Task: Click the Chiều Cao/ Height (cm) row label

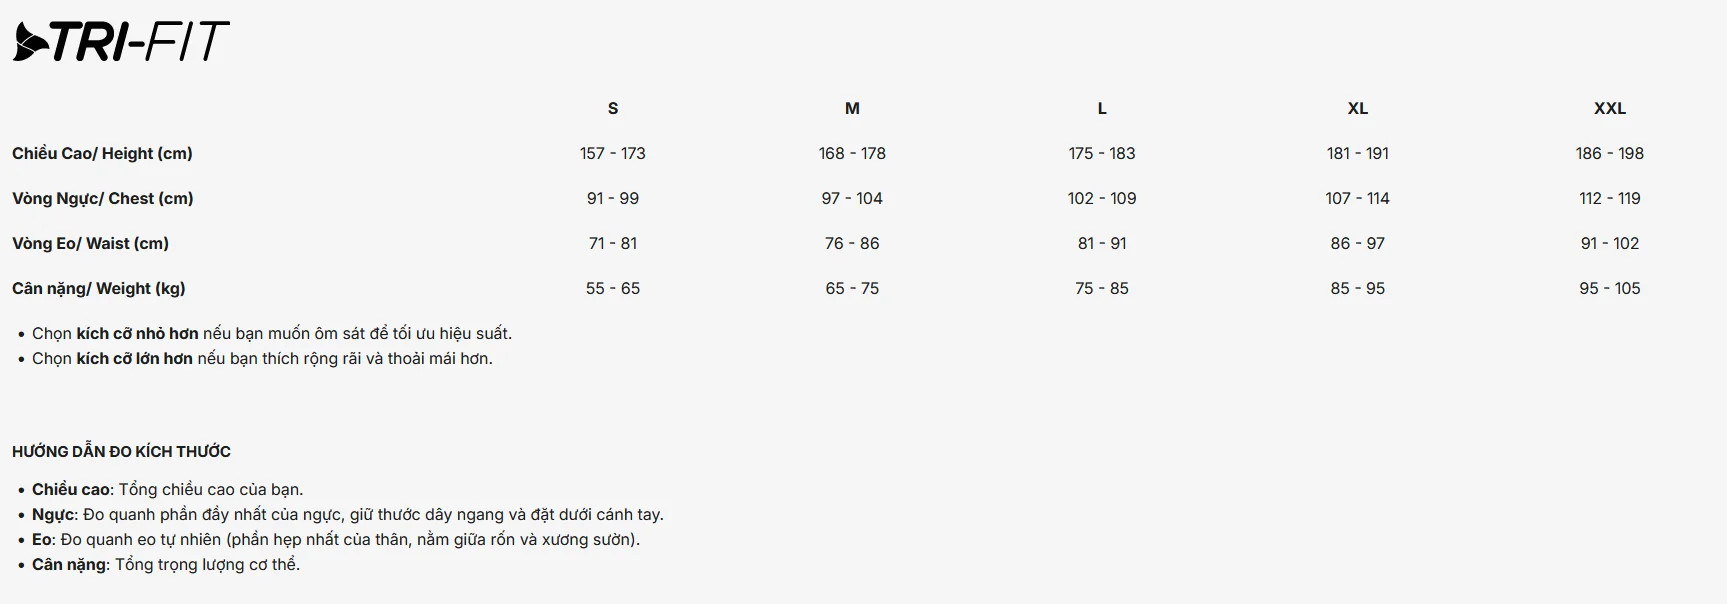Action: tap(102, 153)
